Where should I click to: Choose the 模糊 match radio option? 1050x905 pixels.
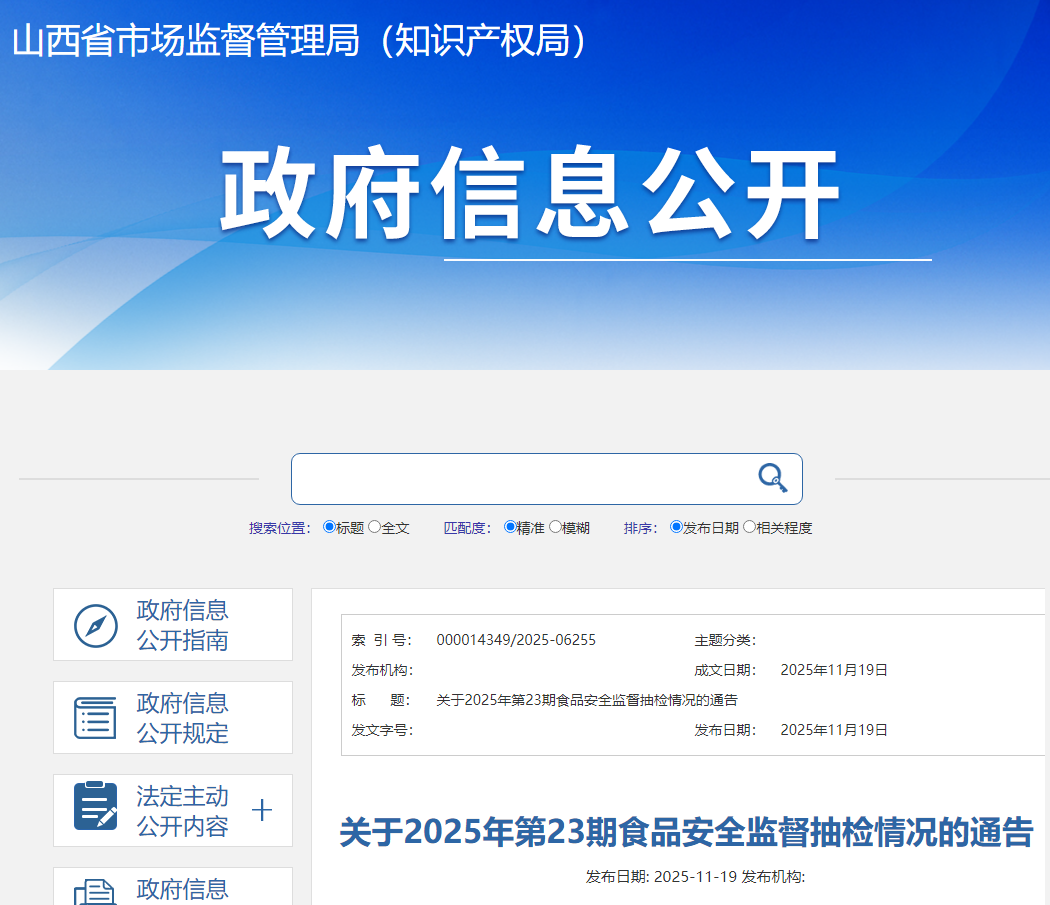click(x=555, y=527)
